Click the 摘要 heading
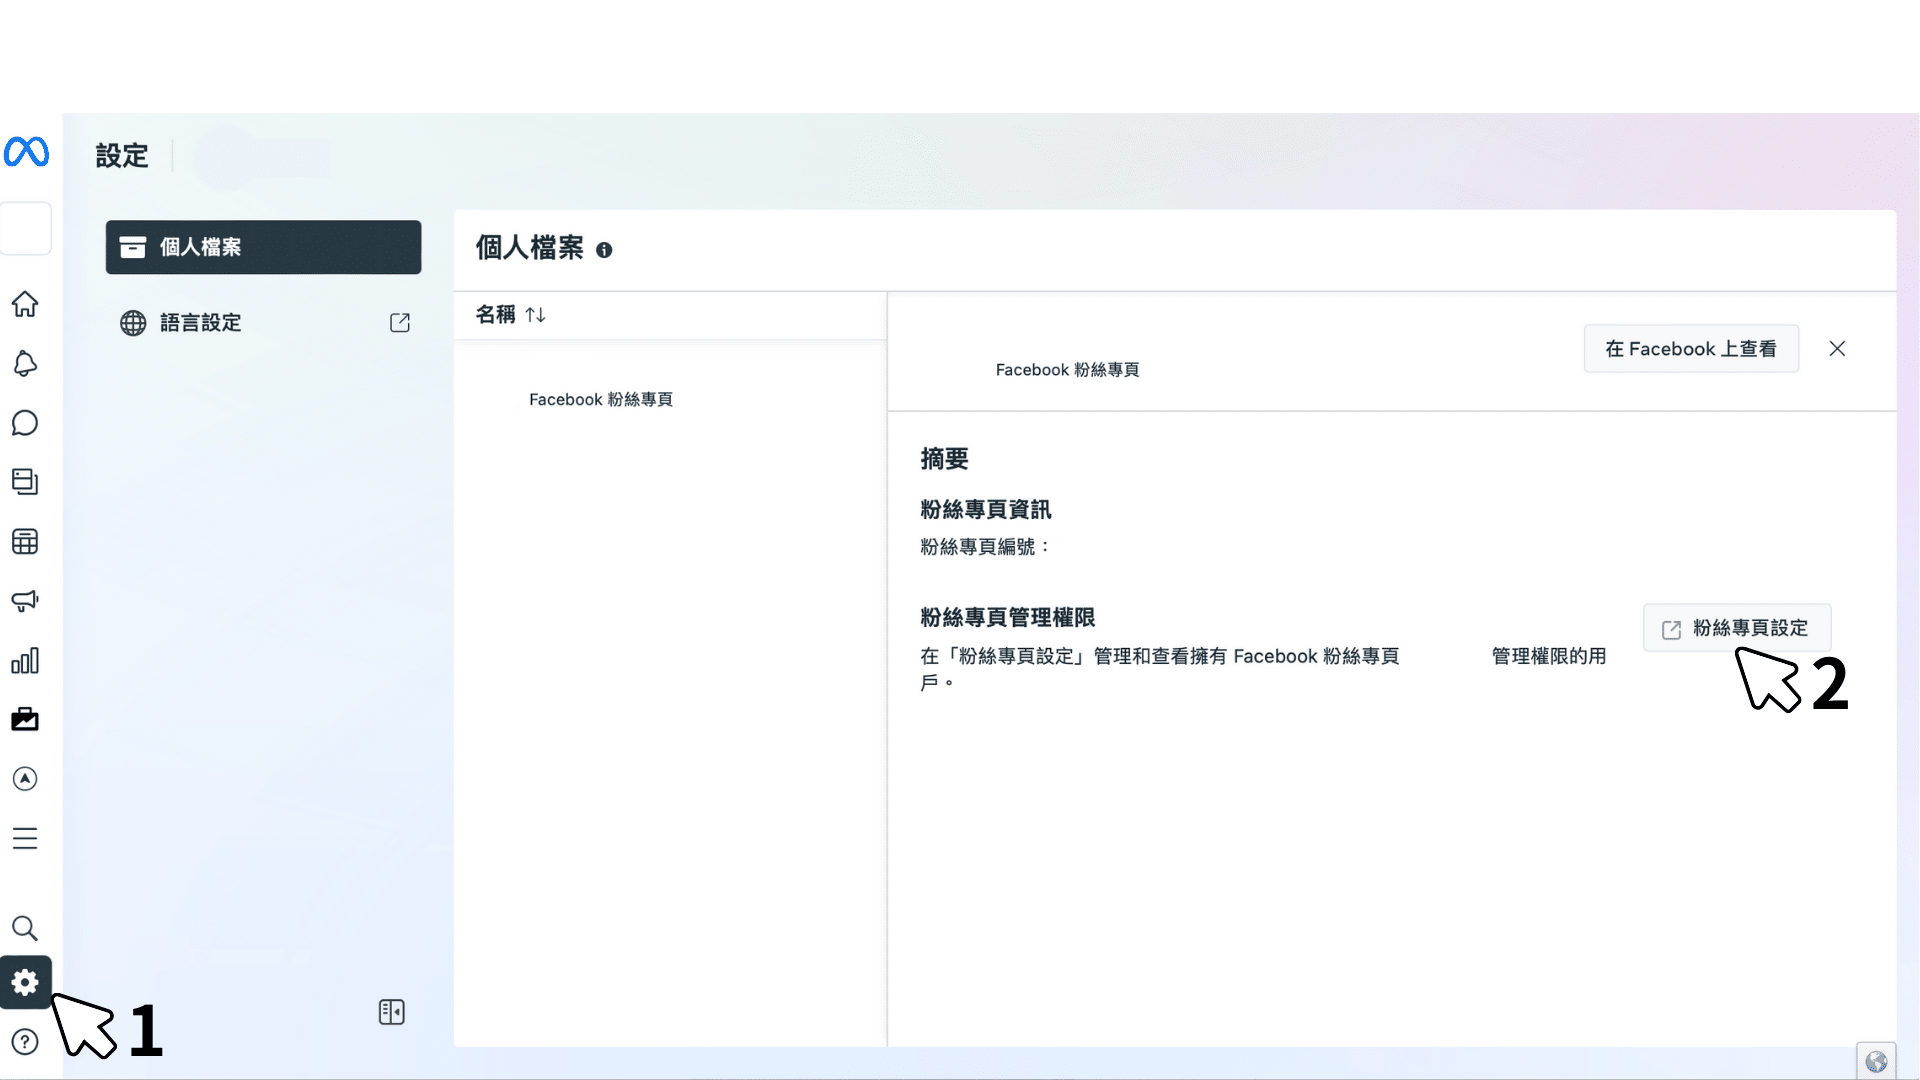The height and width of the screenshot is (1080, 1920). point(944,459)
